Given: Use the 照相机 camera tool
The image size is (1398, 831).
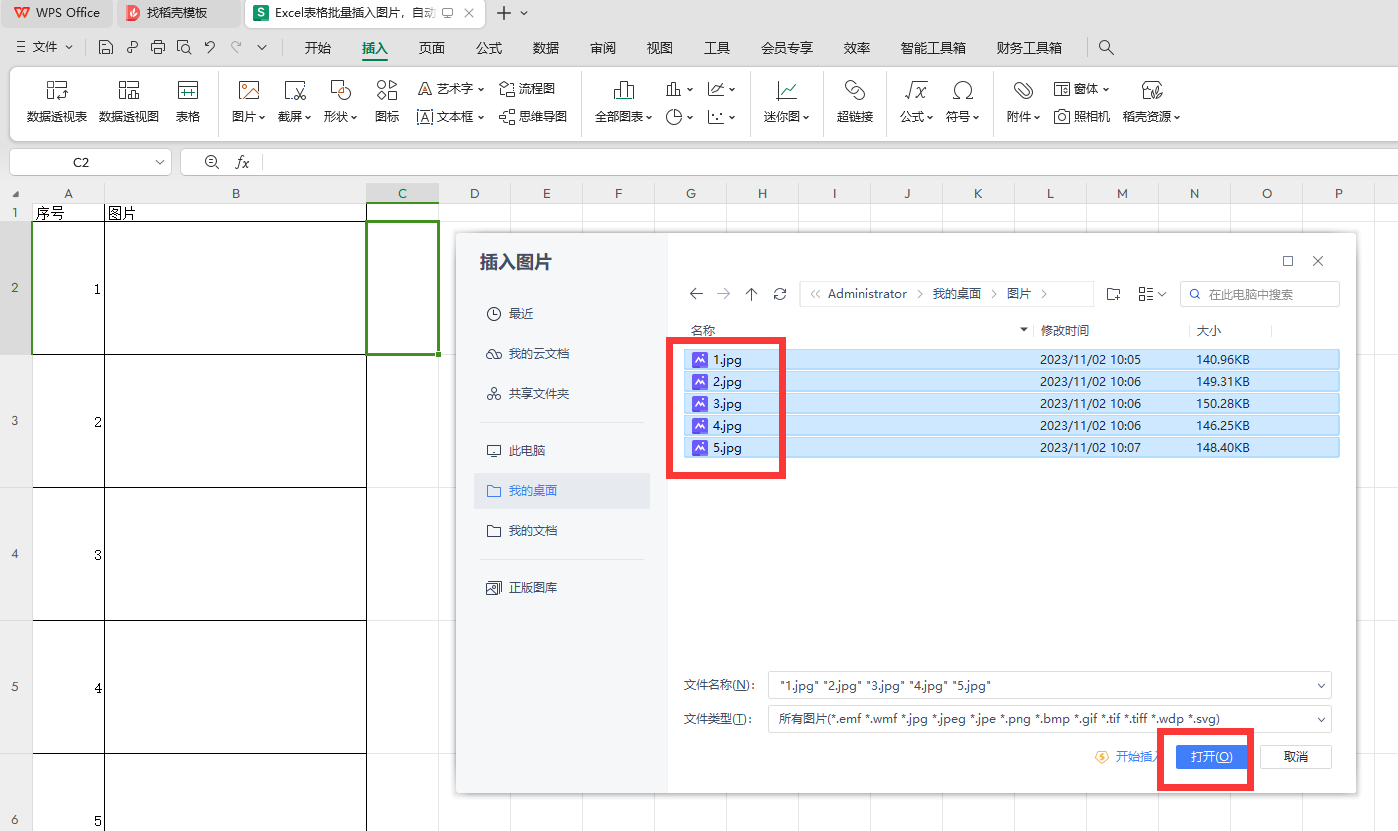Looking at the screenshot, I should (1081, 116).
